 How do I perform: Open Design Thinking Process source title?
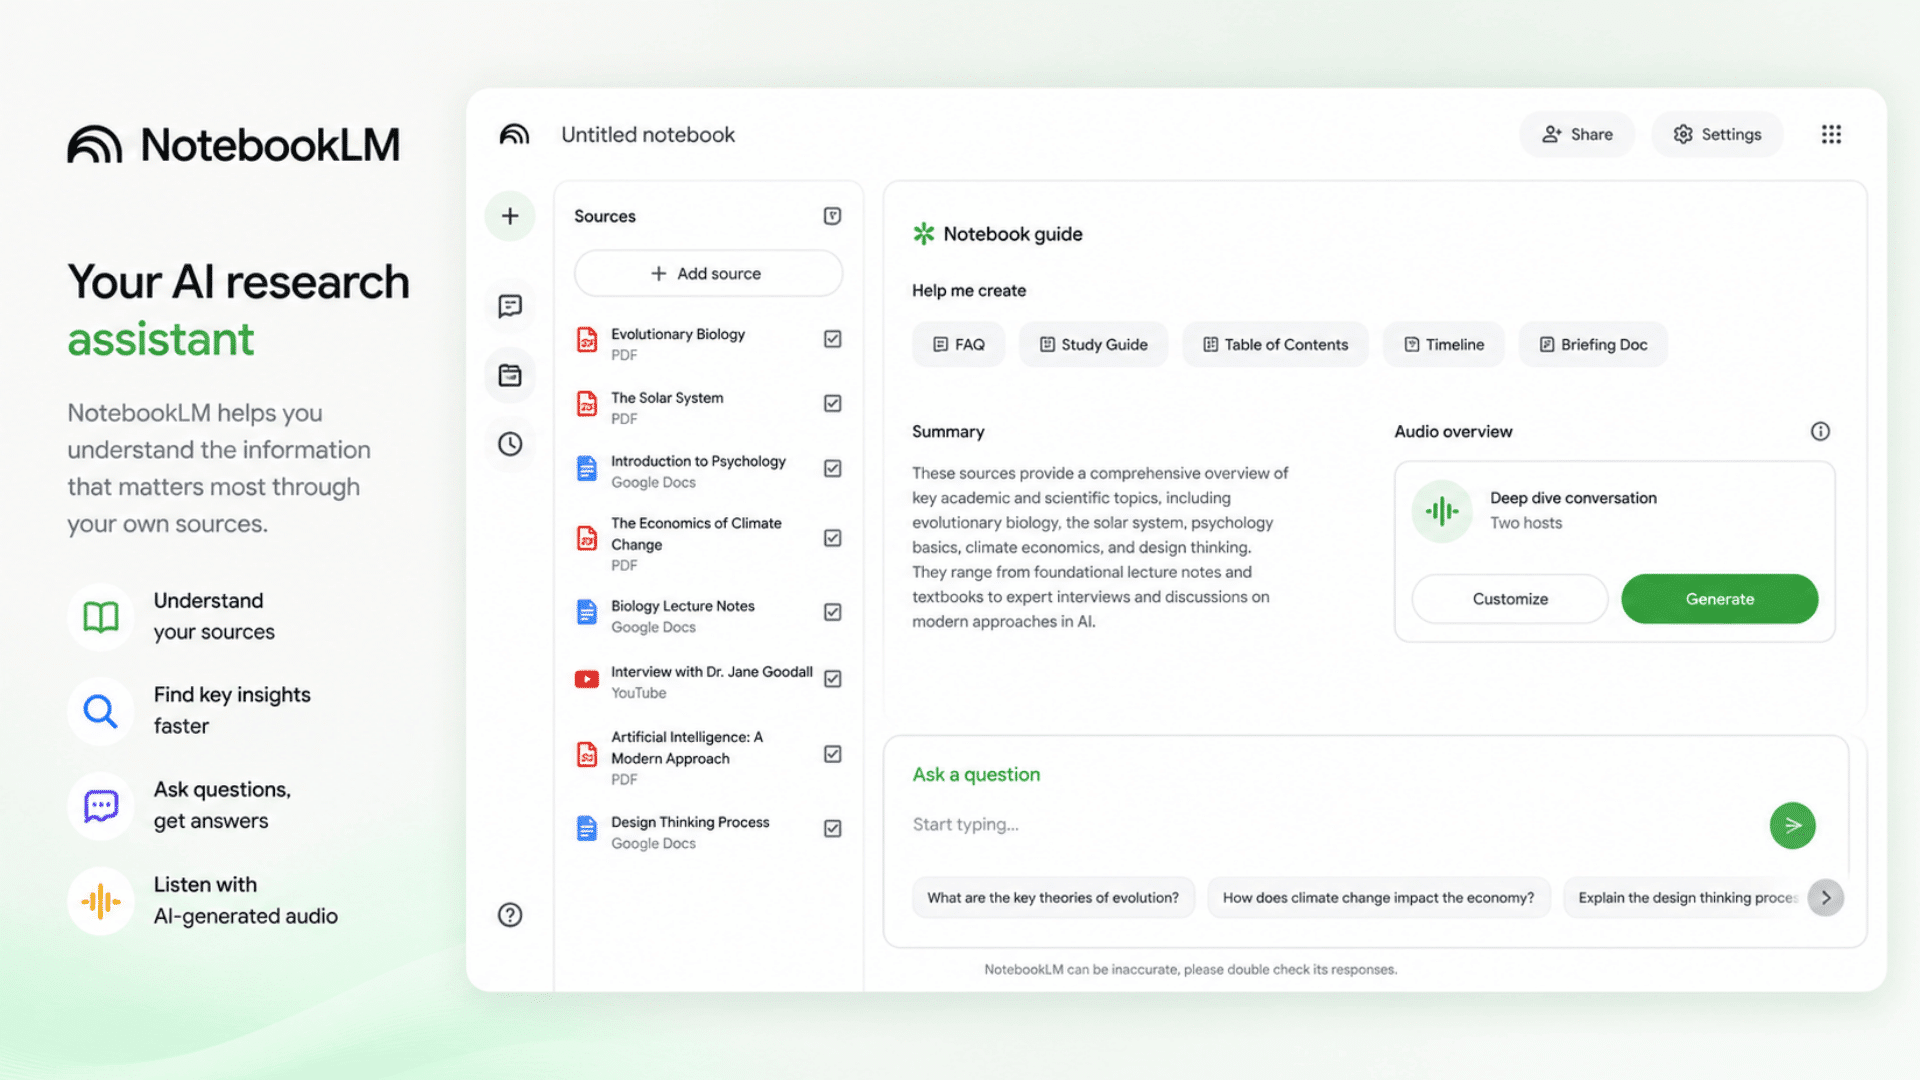tap(690, 822)
